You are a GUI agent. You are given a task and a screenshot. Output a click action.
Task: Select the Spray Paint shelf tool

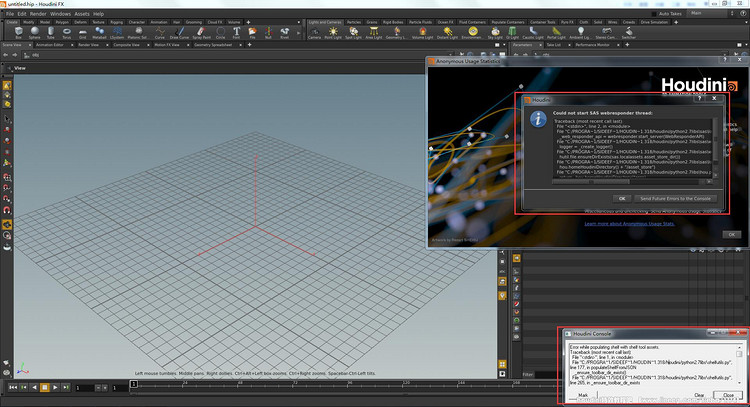[201, 33]
